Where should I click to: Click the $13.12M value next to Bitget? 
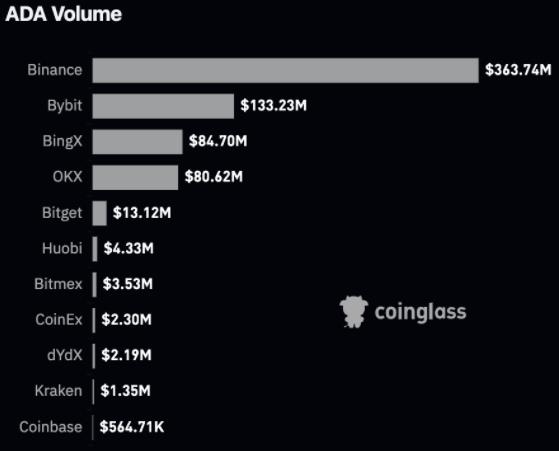click(x=142, y=213)
